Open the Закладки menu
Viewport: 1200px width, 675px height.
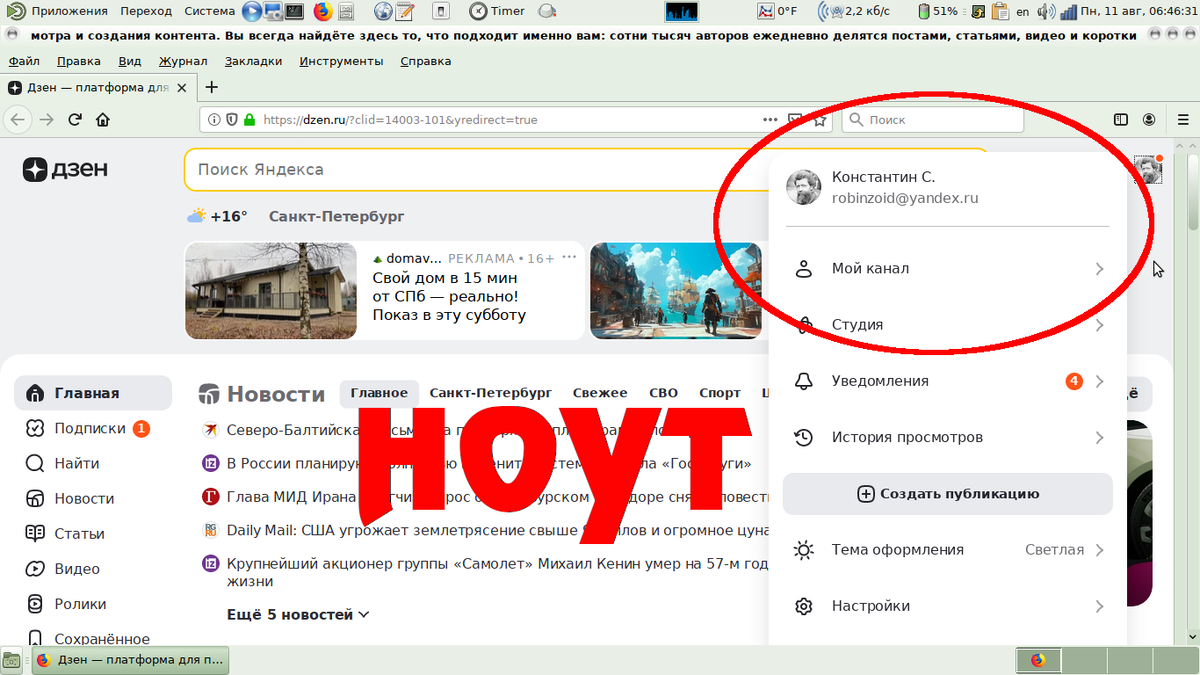click(x=253, y=60)
